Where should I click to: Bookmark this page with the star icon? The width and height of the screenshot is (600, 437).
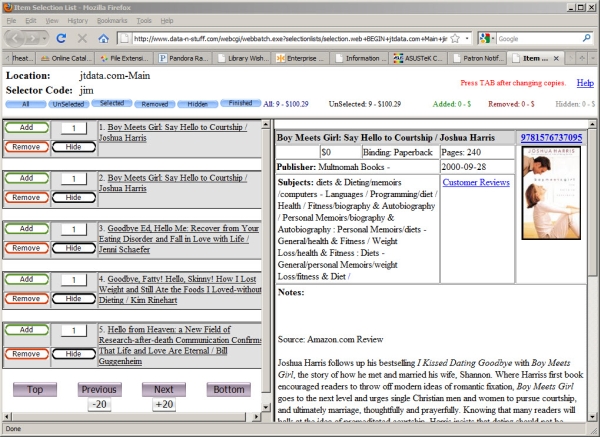[455, 38]
